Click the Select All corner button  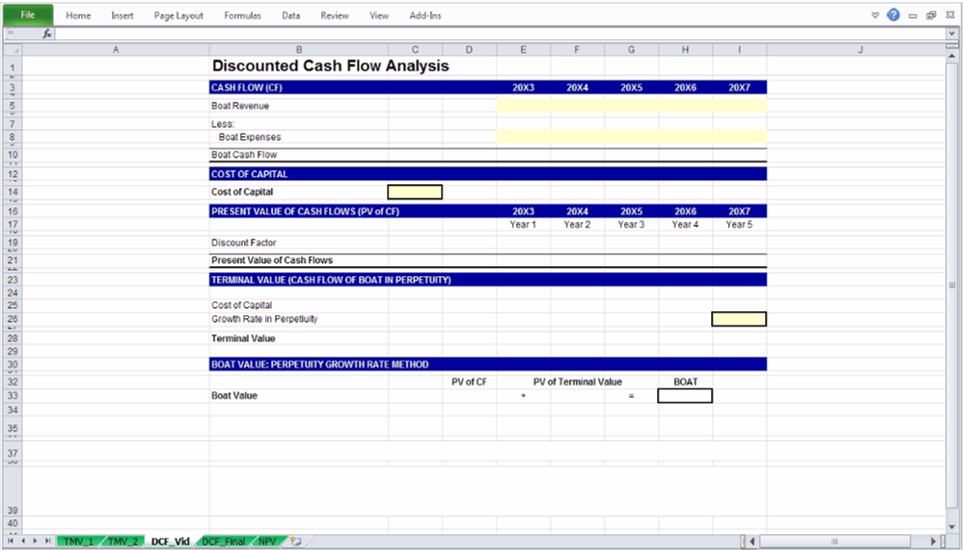(12, 50)
